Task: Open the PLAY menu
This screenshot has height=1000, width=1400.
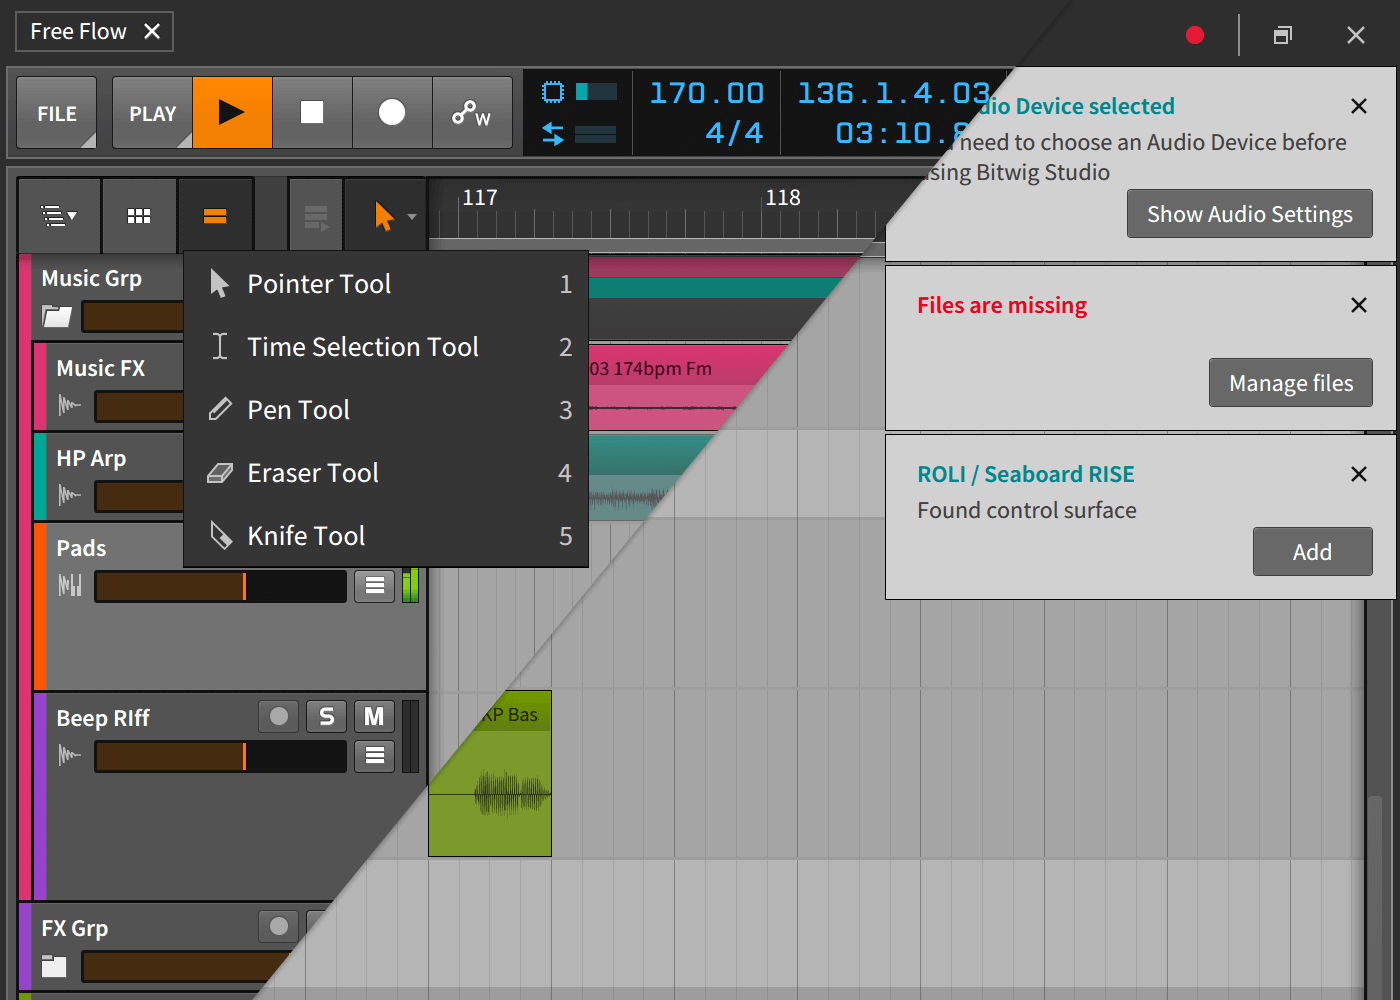Action: pyautogui.click(x=151, y=112)
